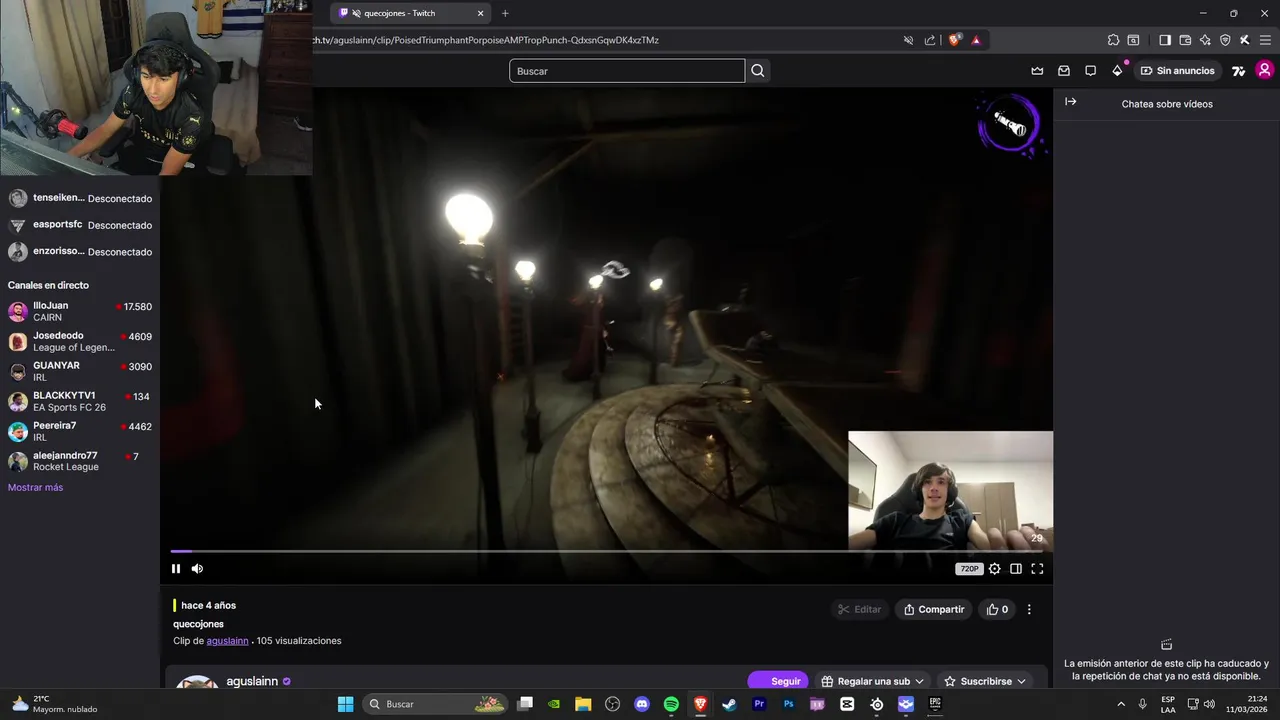Open the 7TV extension icon in Twitch header
Image resolution: width=1280 pixels, height=720 pixels.
pos(1238,71)
